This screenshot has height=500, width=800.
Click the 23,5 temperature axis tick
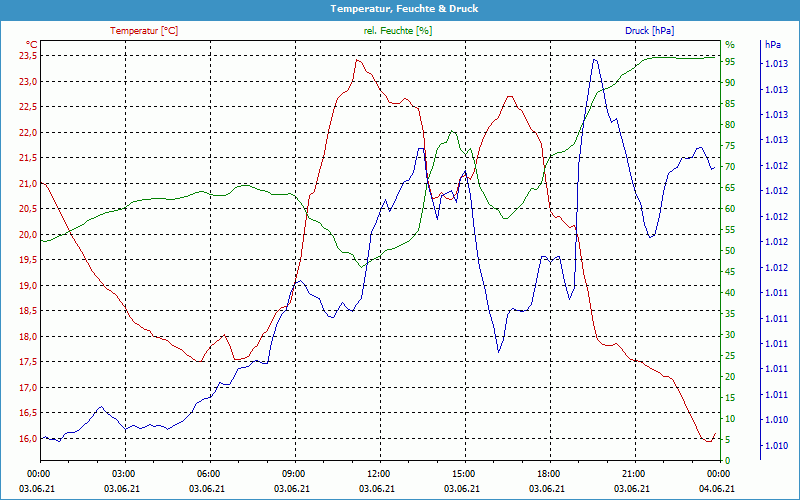click(28, 56)
